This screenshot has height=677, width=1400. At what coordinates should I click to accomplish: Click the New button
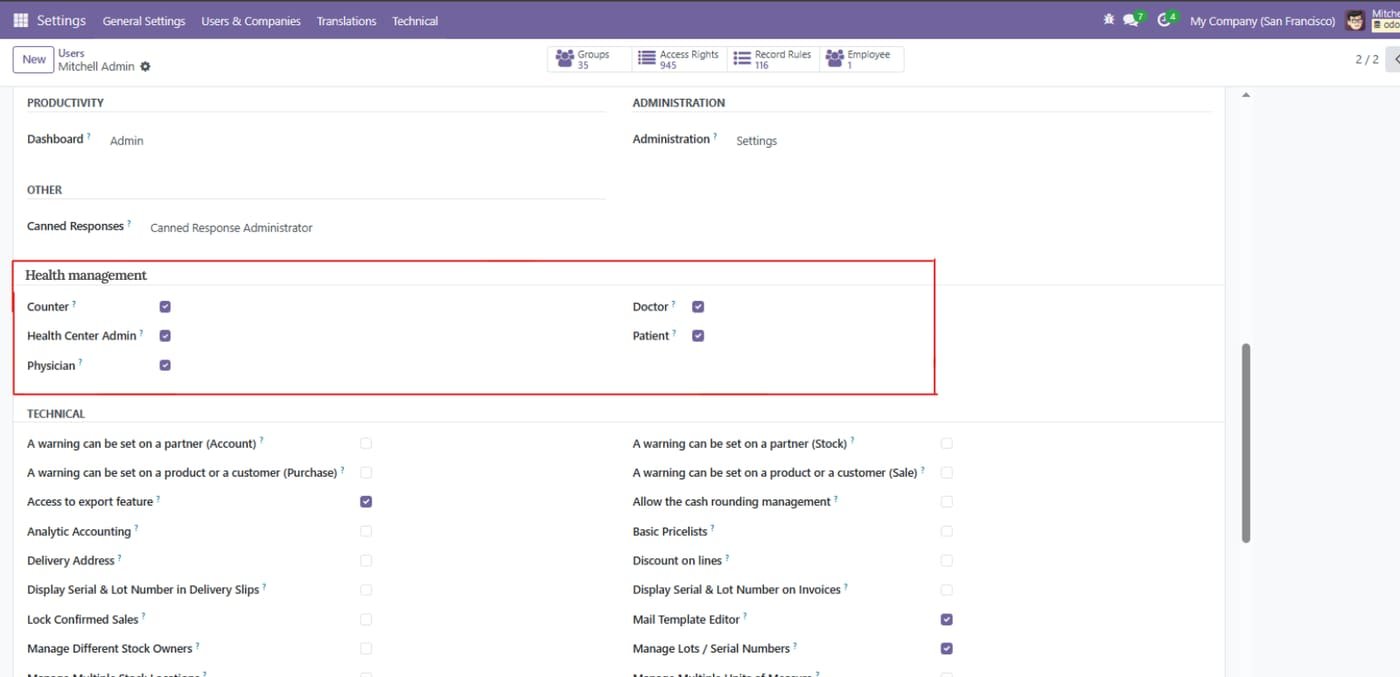point(34,59)
